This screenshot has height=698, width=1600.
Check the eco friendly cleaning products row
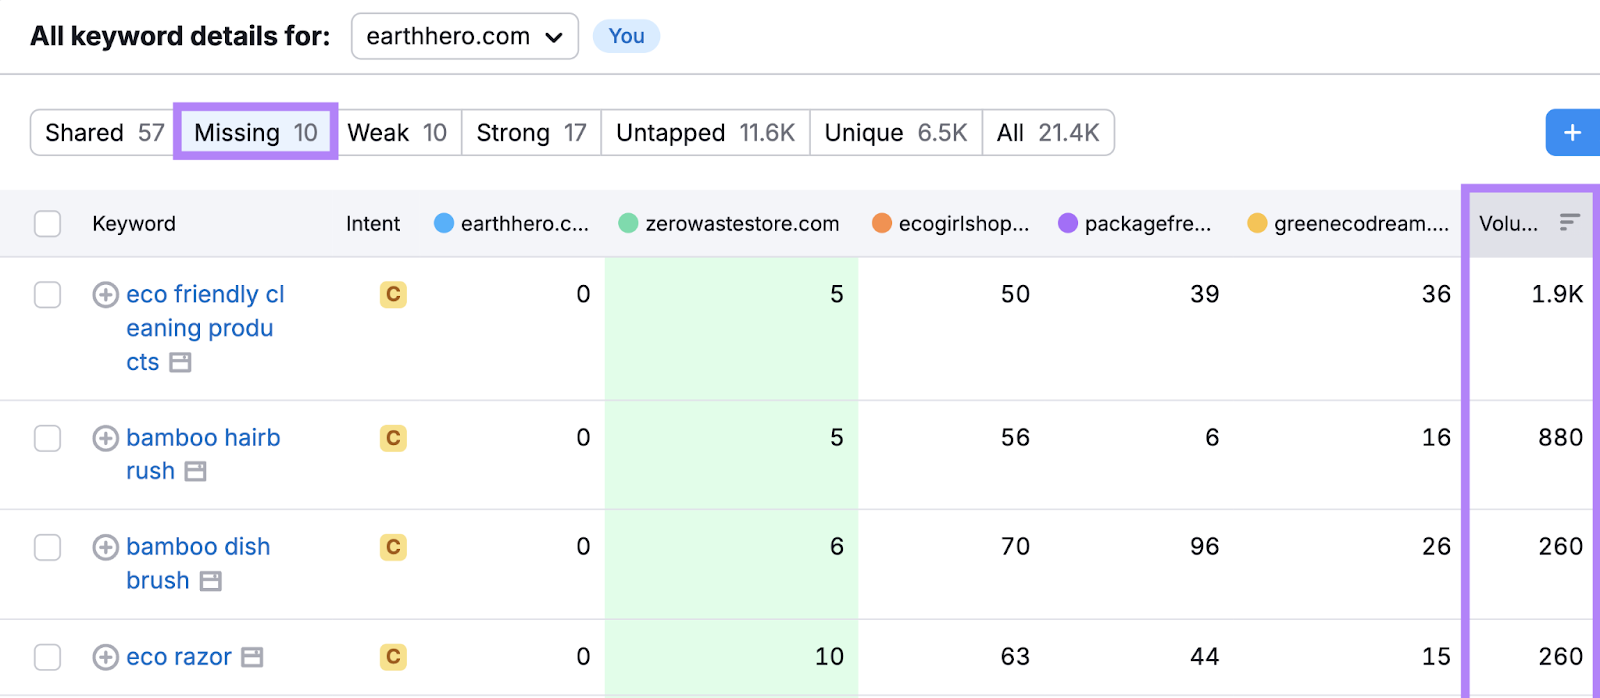click(x=48, y=295)
